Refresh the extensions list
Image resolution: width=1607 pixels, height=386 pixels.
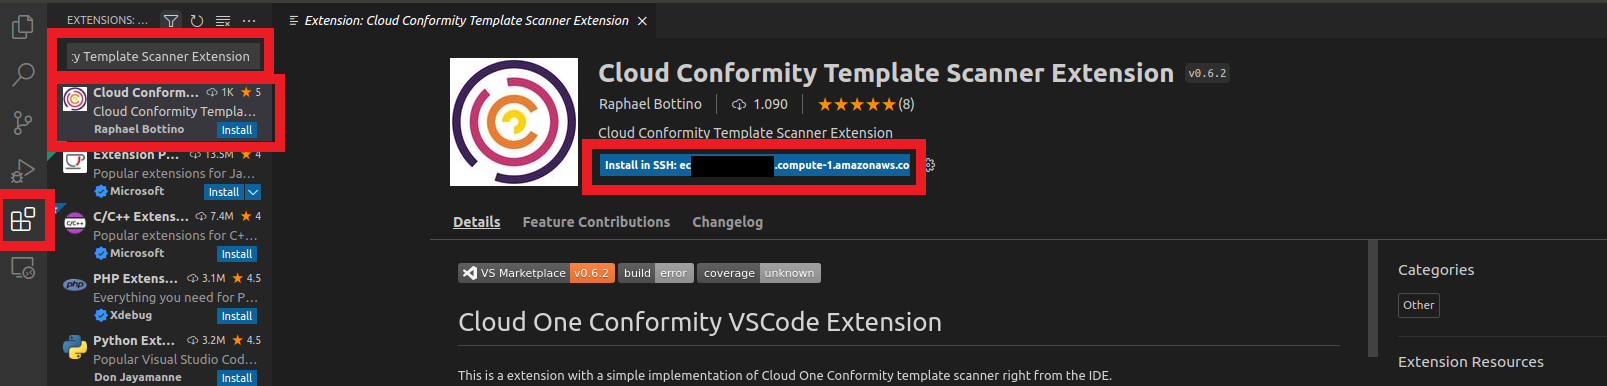point(197,20)
